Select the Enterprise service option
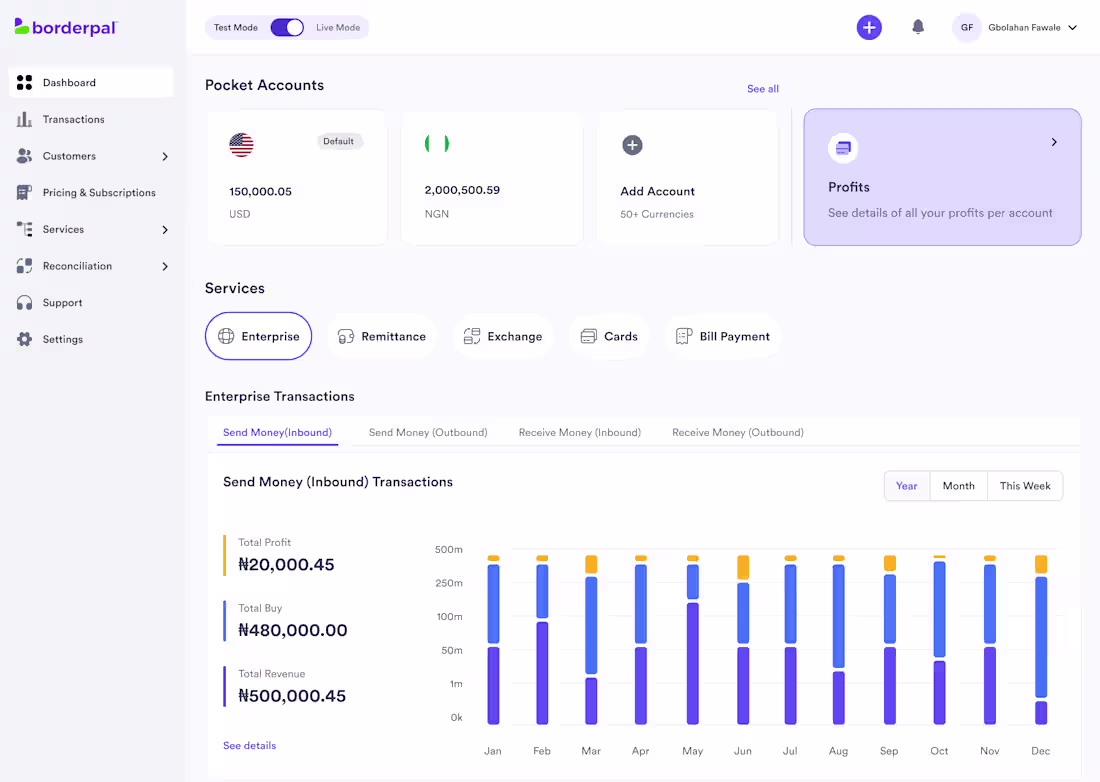 pos(258,336)
